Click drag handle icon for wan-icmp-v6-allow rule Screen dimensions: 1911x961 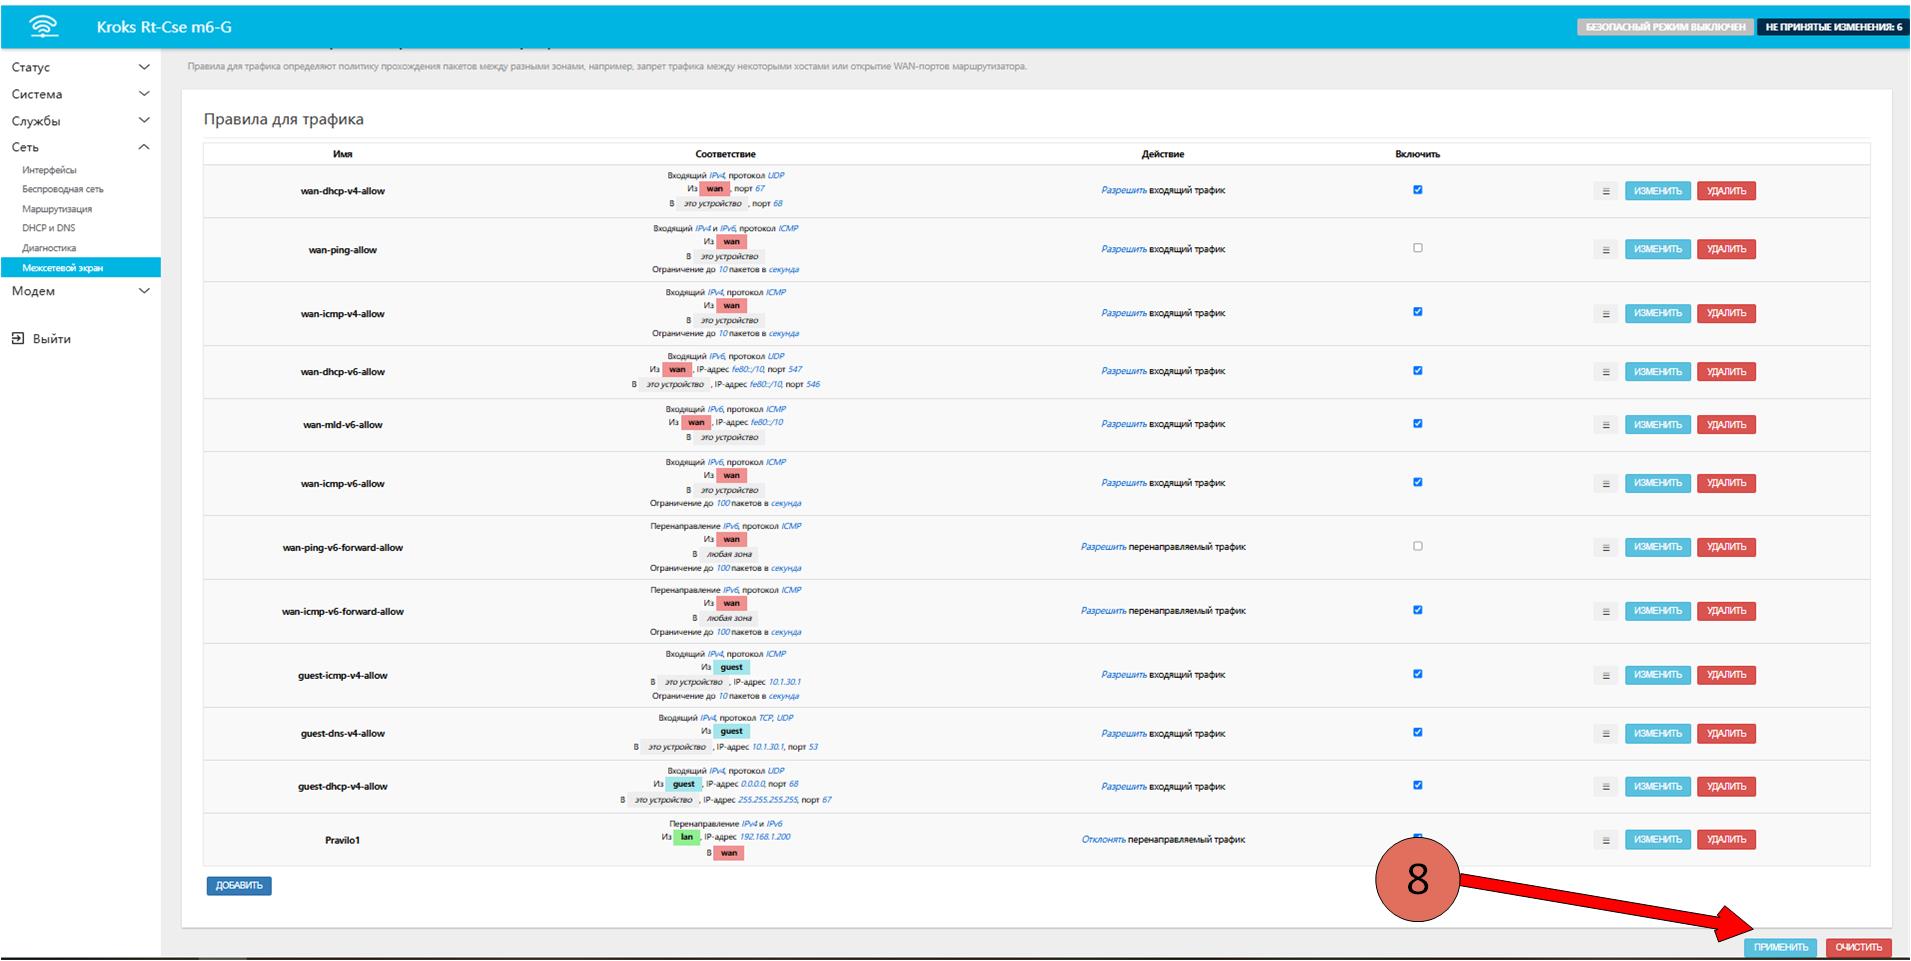(x=1605, y=484)
